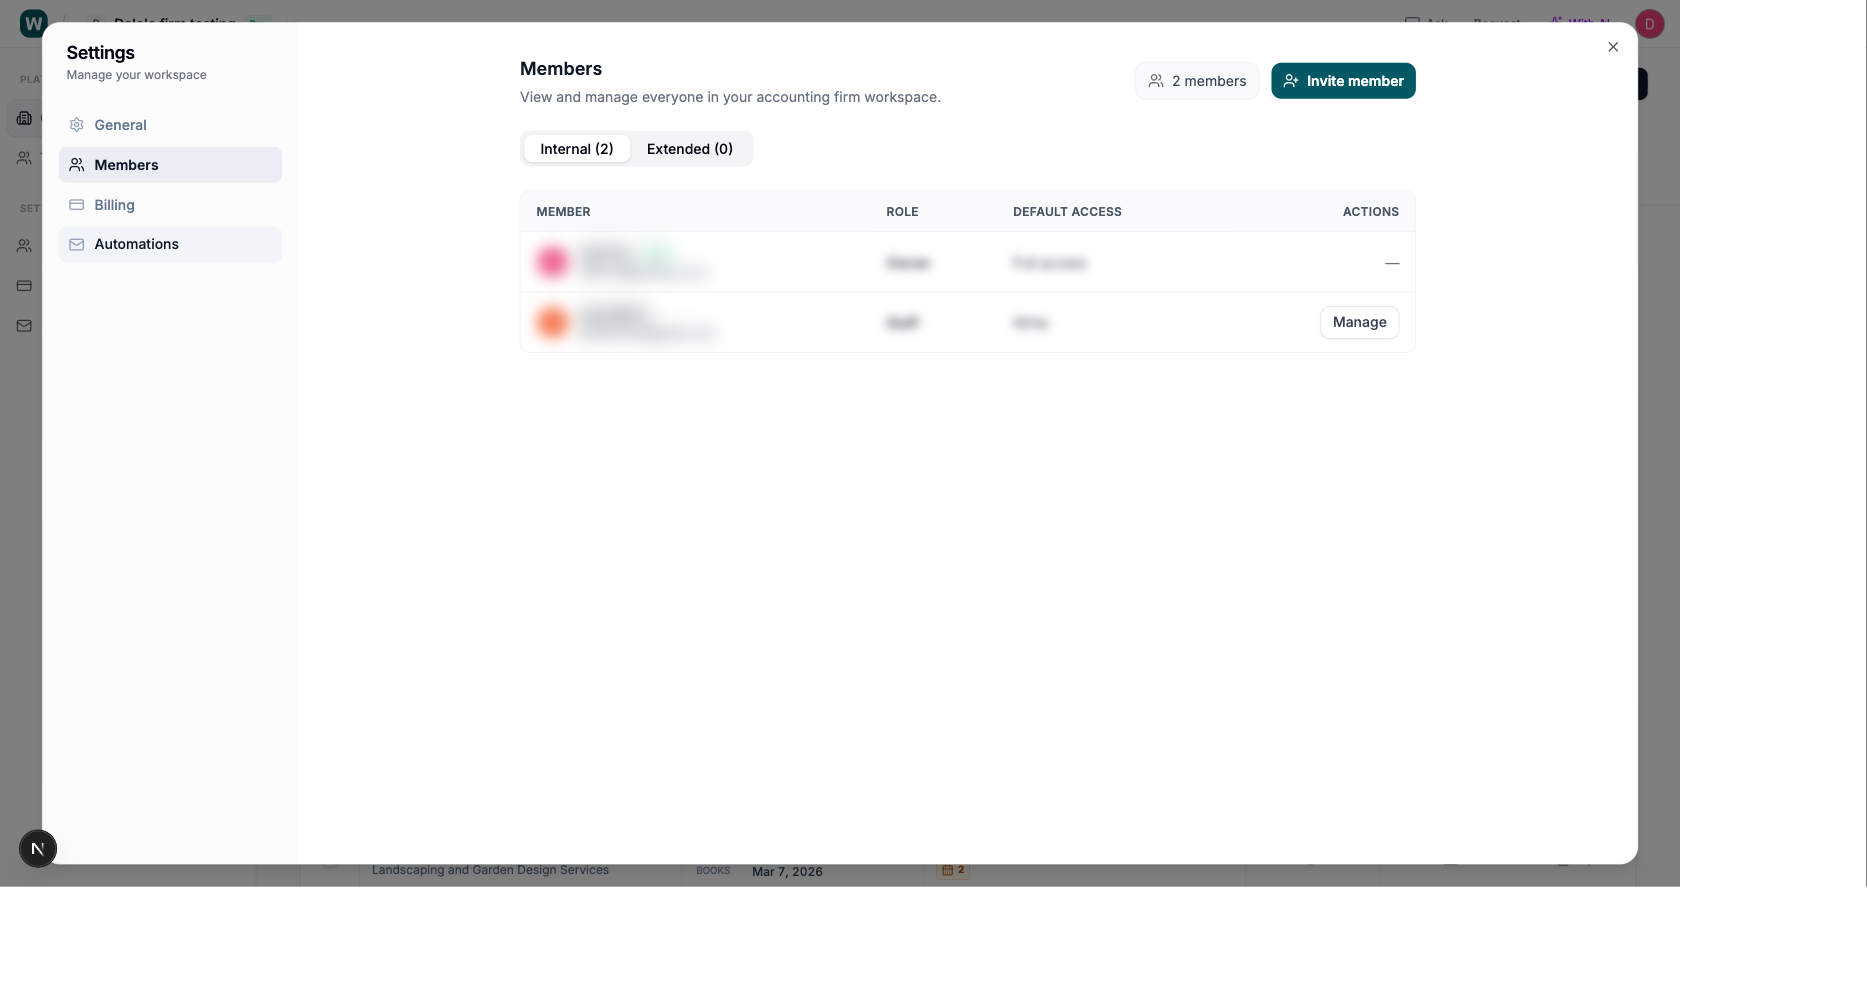The height and width of the screenshot is (984, 1867).
Task: Click the pink avatar of the first member
Action: (552, 262)
